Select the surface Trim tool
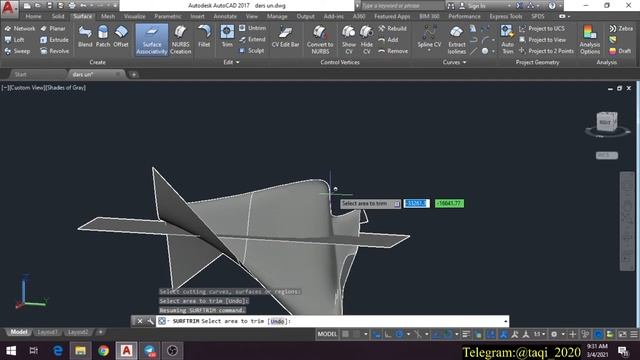 click(227, 36)
